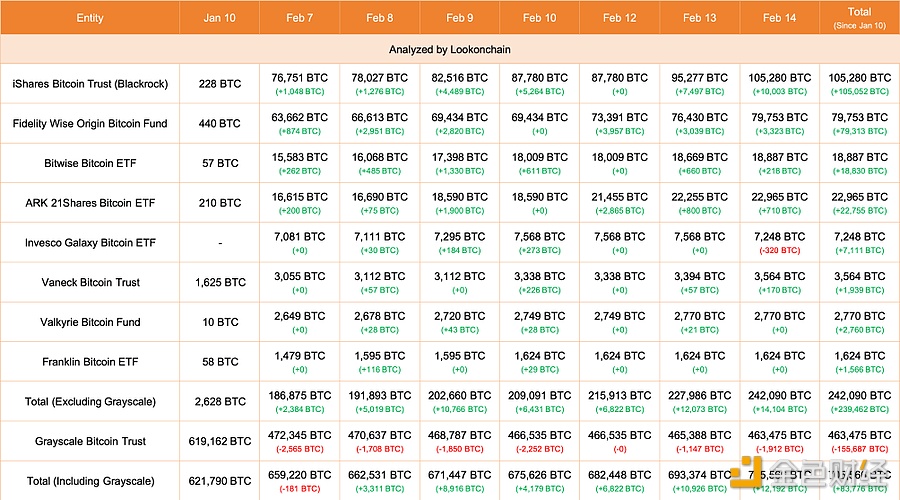900x500 pixels.
Task: Select the (-155,687 BTC) total change
Action: (x=859, y=449)
